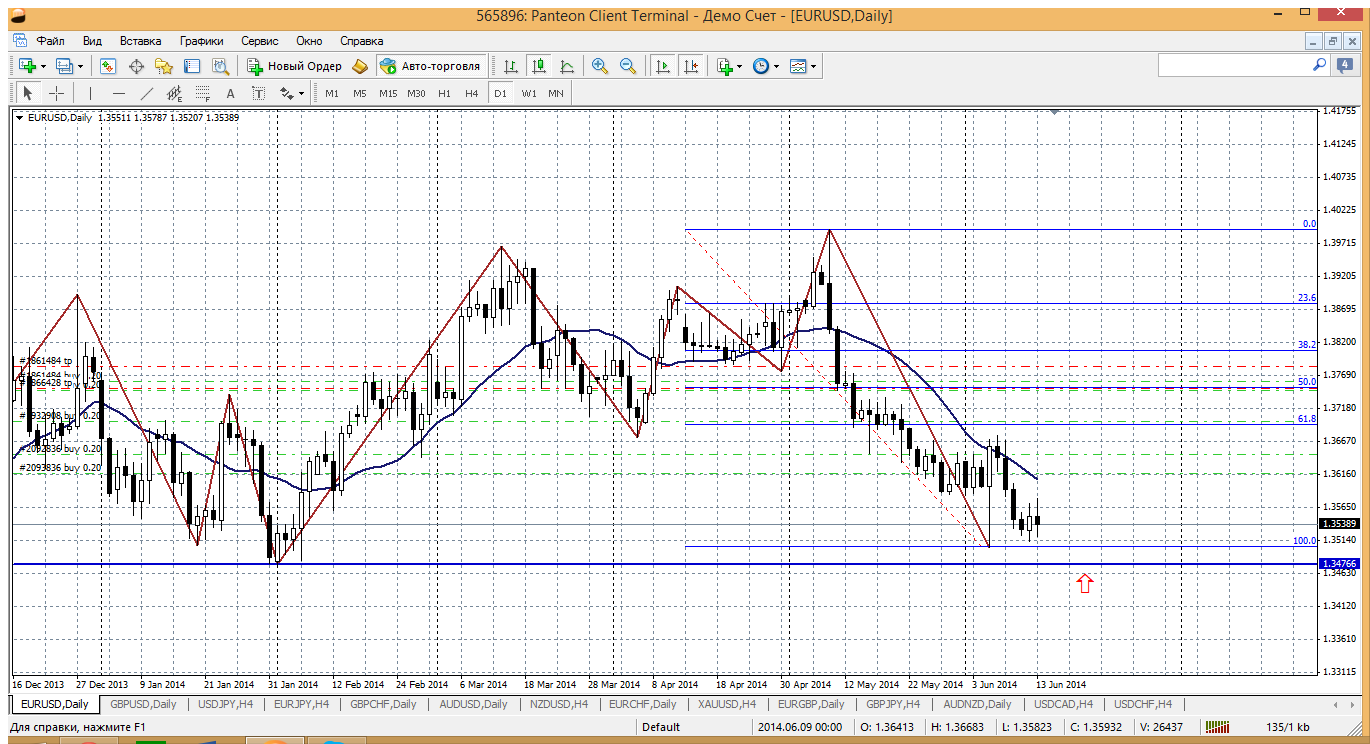
Task: Select the trendline drawing tool
Action: 147,93
